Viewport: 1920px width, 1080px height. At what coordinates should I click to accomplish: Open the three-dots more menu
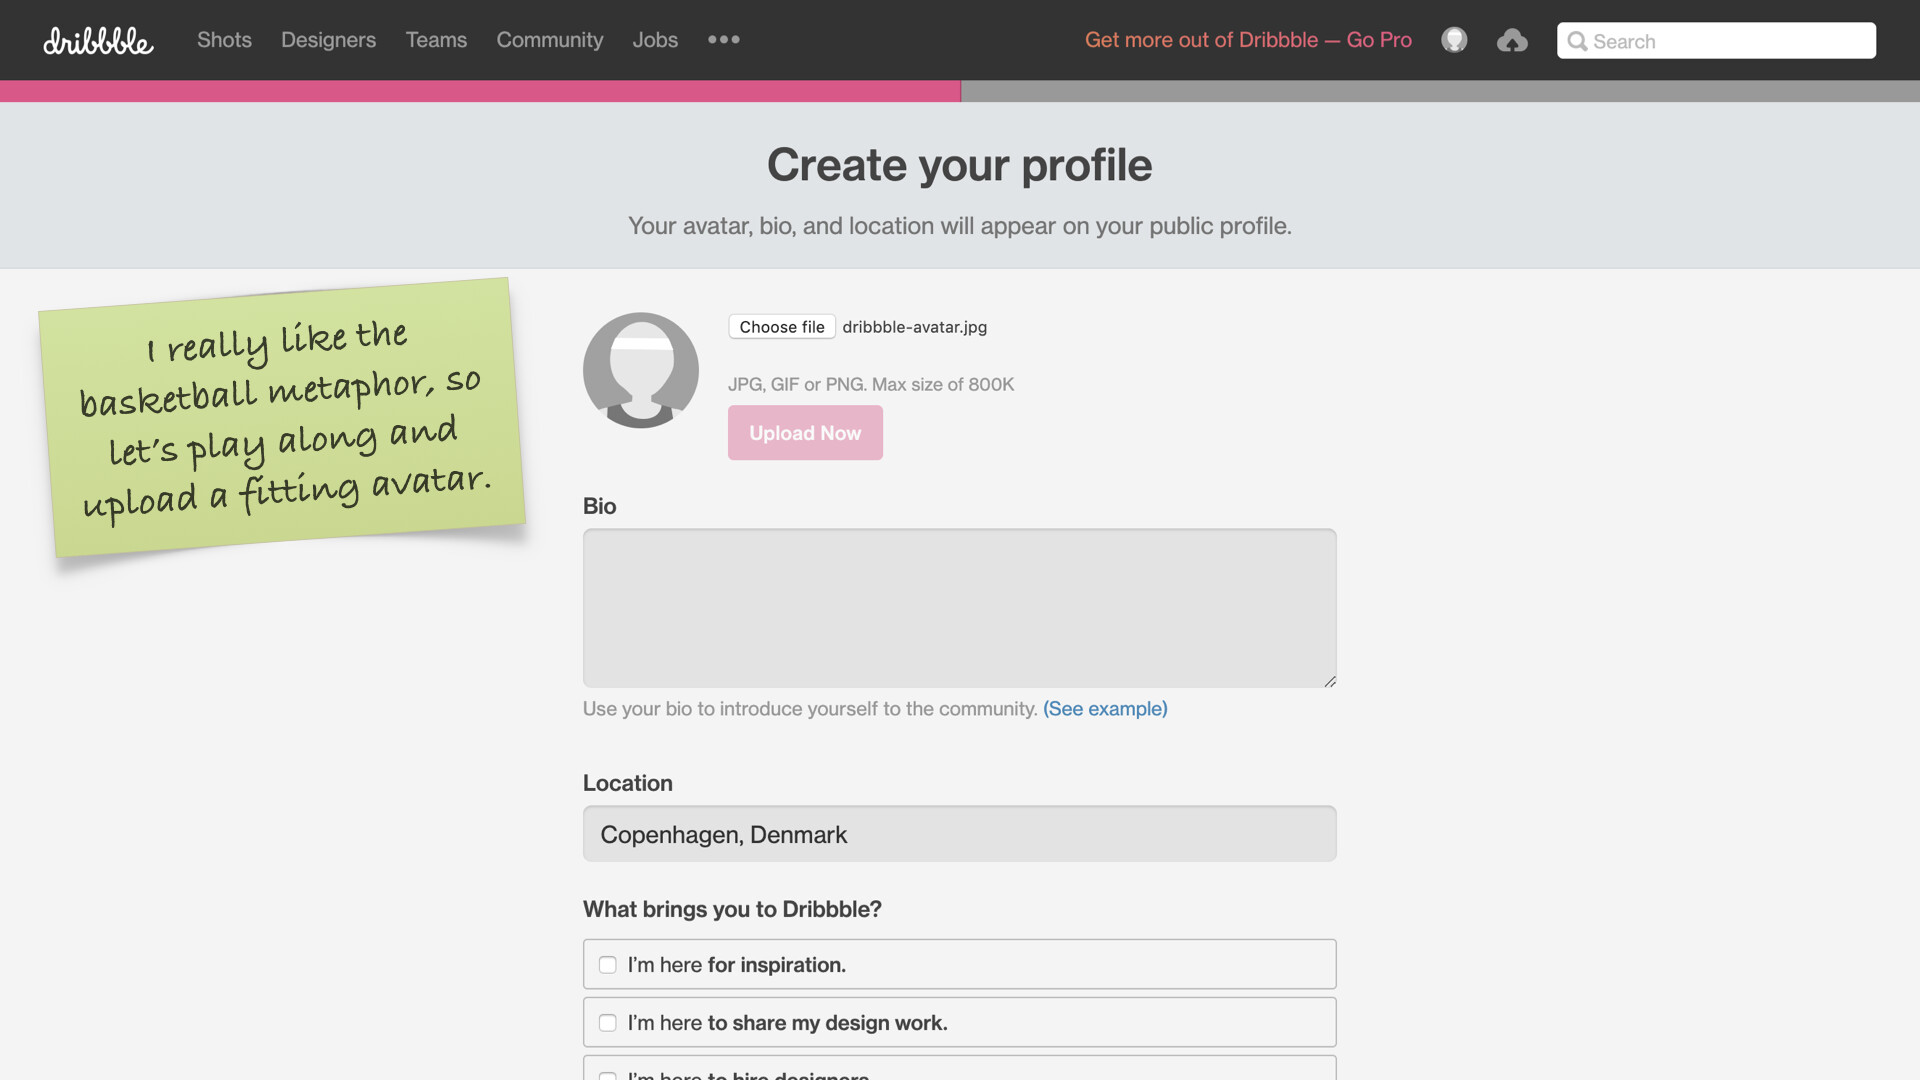pyautogui.click(x=723, y=40)
